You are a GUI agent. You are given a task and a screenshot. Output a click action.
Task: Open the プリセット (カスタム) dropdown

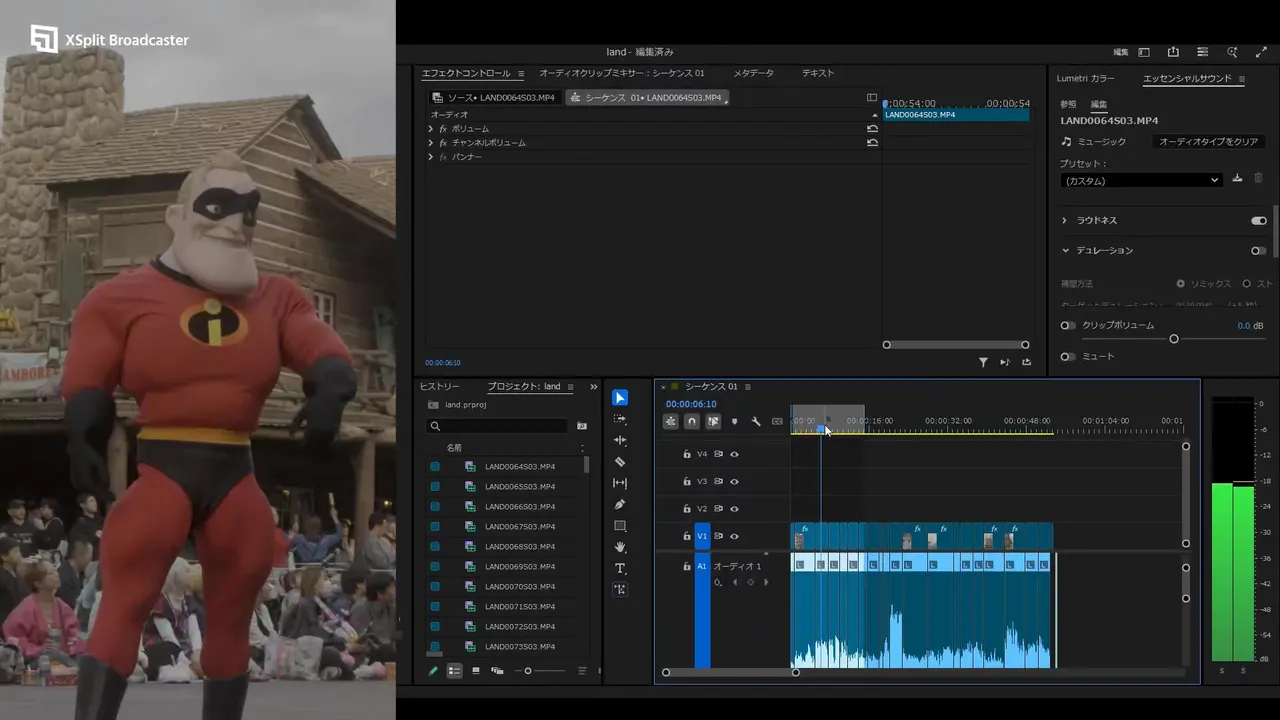pyautogui.click(x=1141, y=180)
